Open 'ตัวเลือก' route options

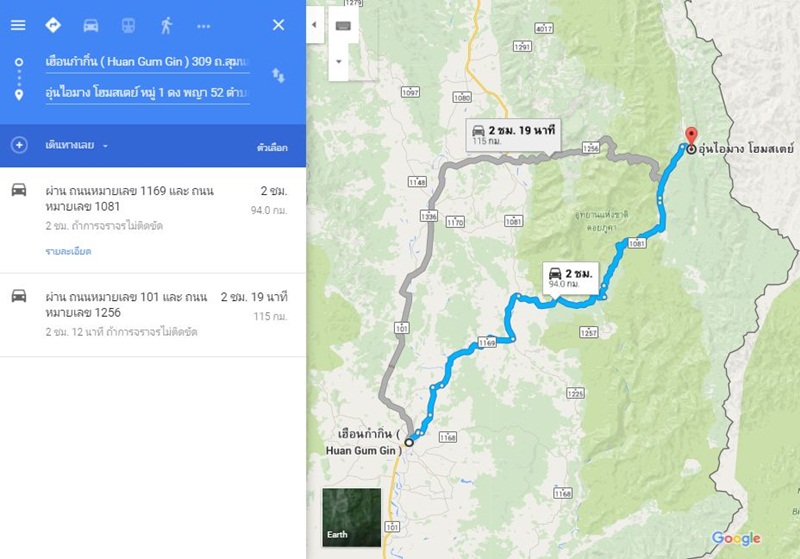tap(272, 147)
